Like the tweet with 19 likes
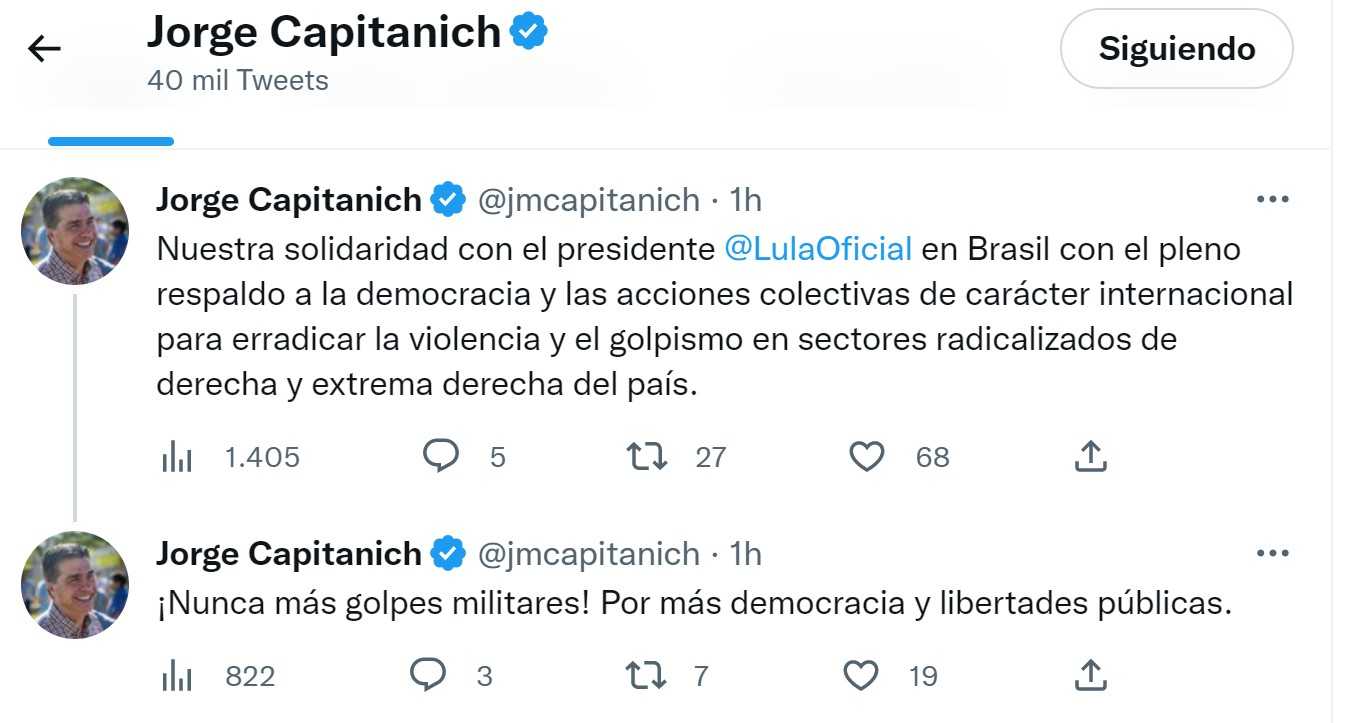The height and width of the screenshot is (723, 1348). pos(860,676)
